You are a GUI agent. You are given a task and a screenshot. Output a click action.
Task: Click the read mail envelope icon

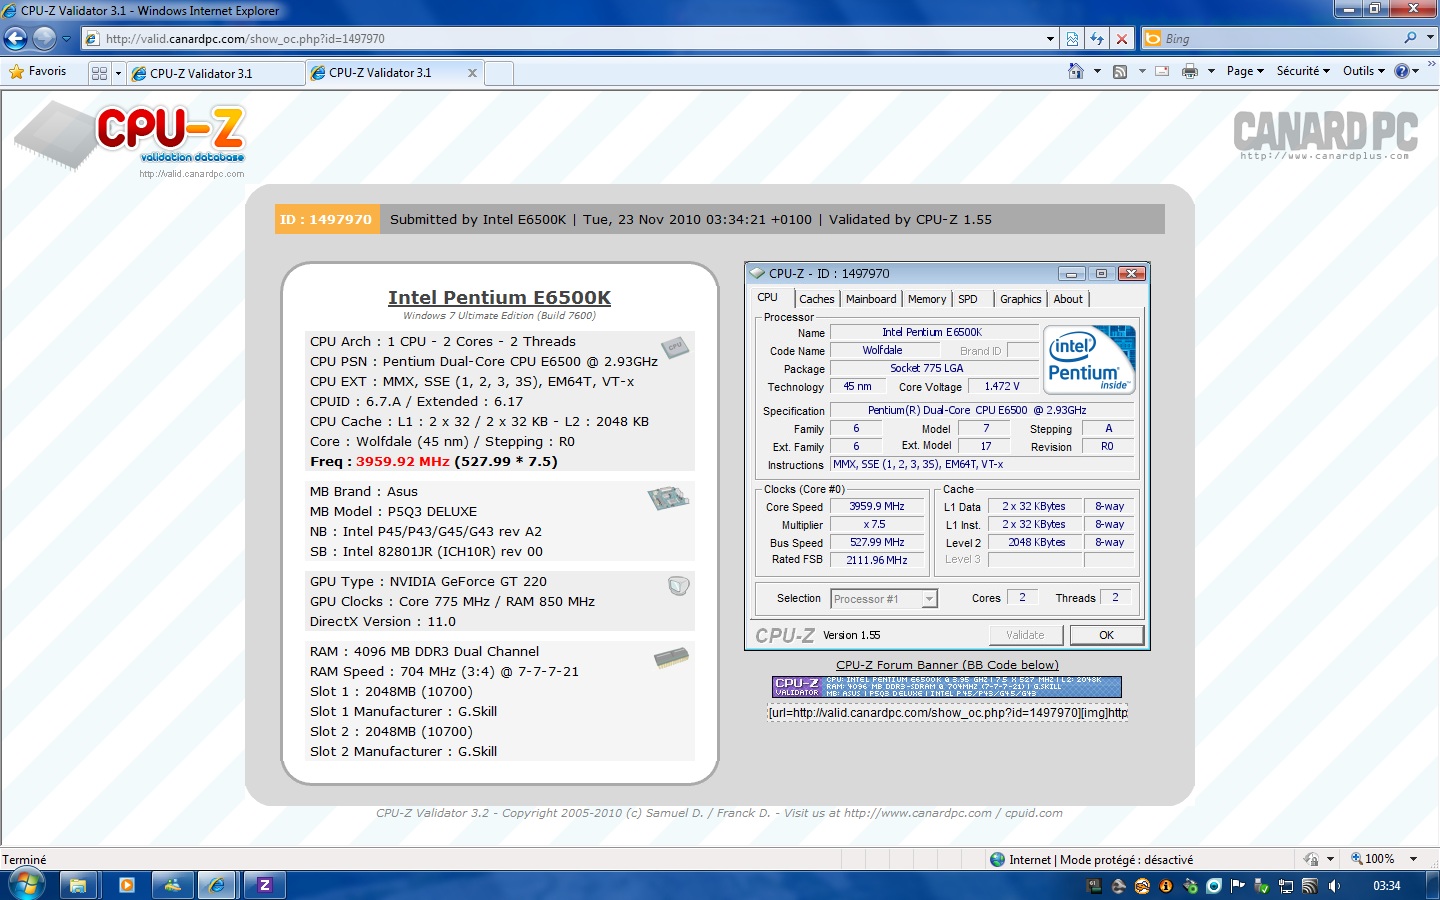(1162, 71)
